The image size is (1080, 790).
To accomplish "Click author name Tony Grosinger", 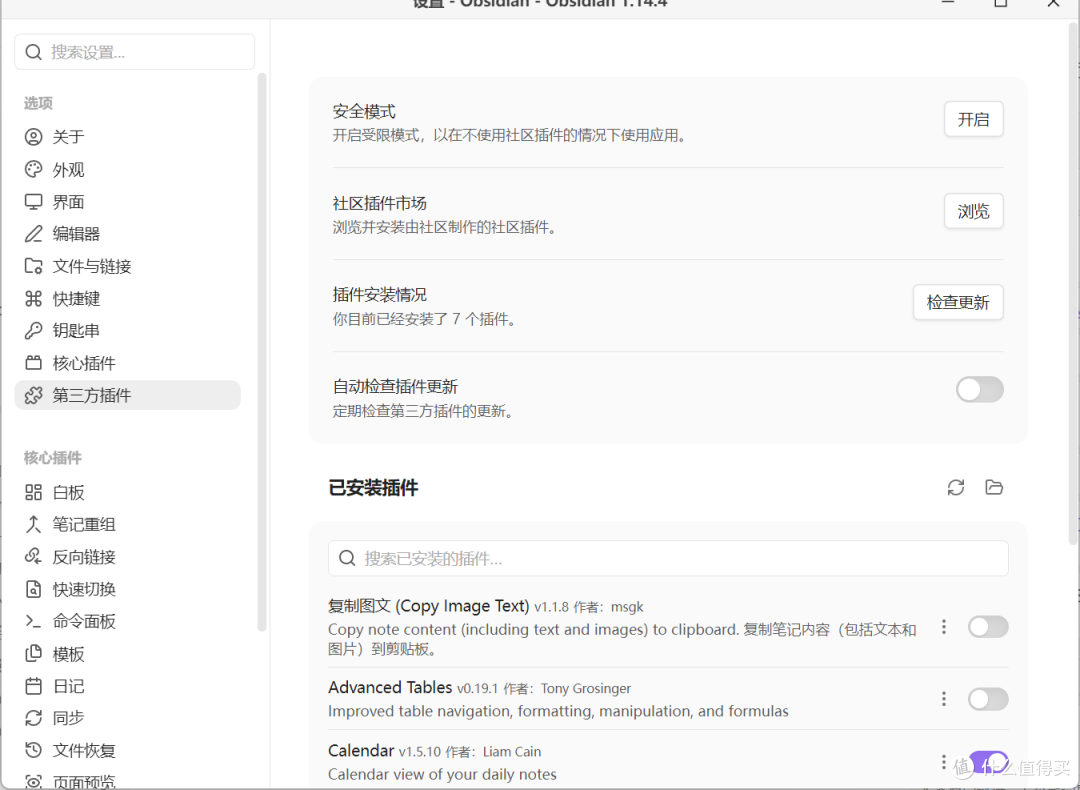I will click(585, 689).
